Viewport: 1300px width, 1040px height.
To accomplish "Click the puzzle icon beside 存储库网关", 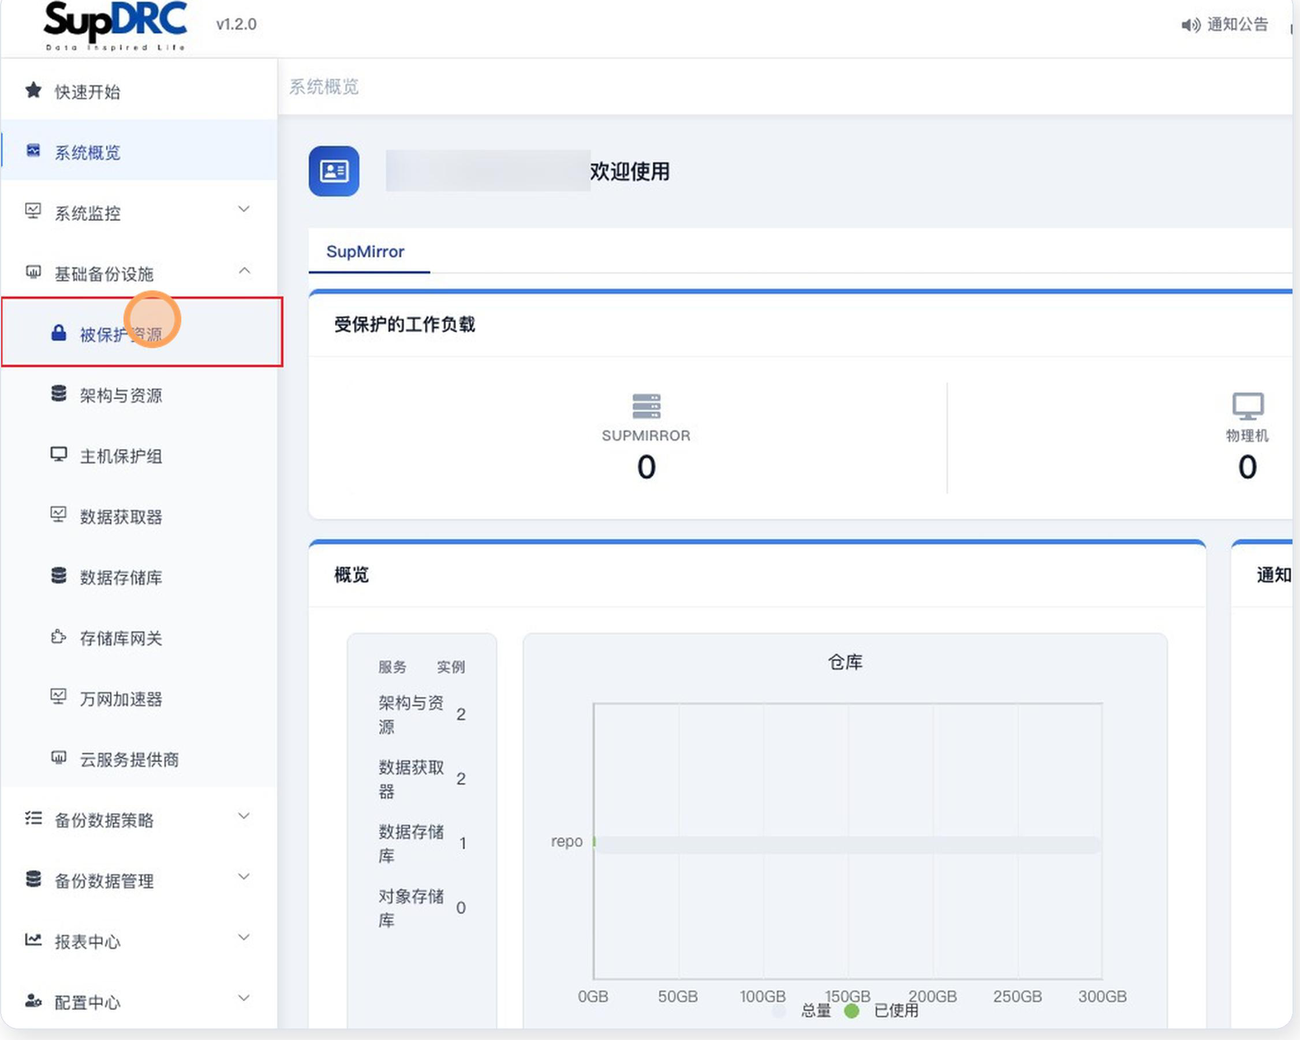I will (59, 637).
